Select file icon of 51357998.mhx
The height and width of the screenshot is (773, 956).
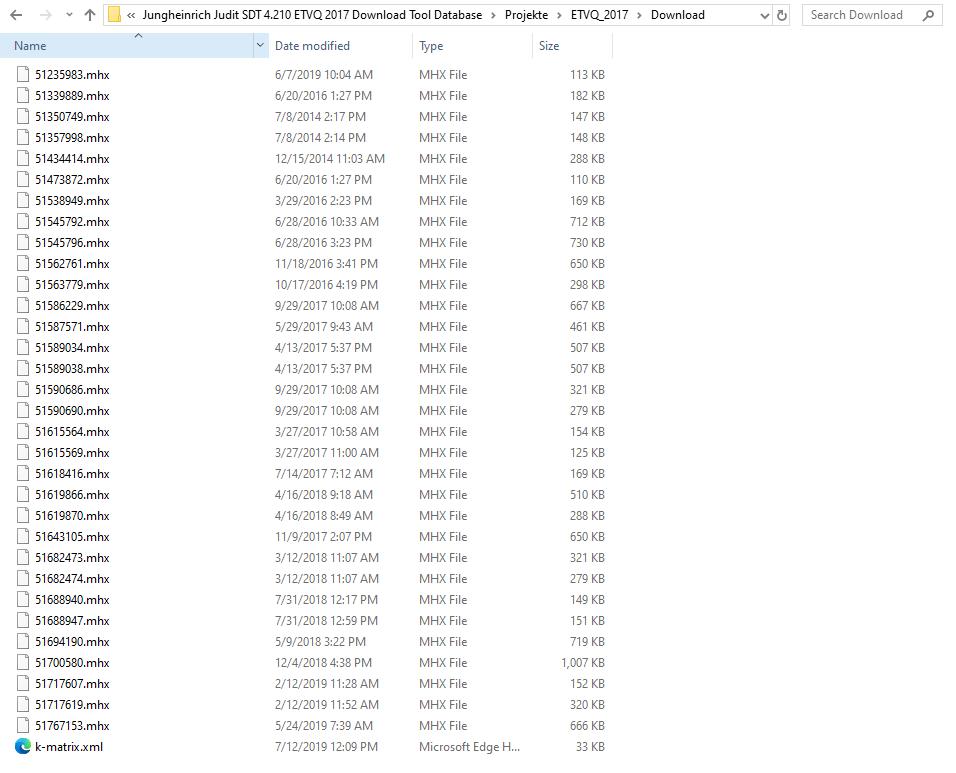click(23, 137)
